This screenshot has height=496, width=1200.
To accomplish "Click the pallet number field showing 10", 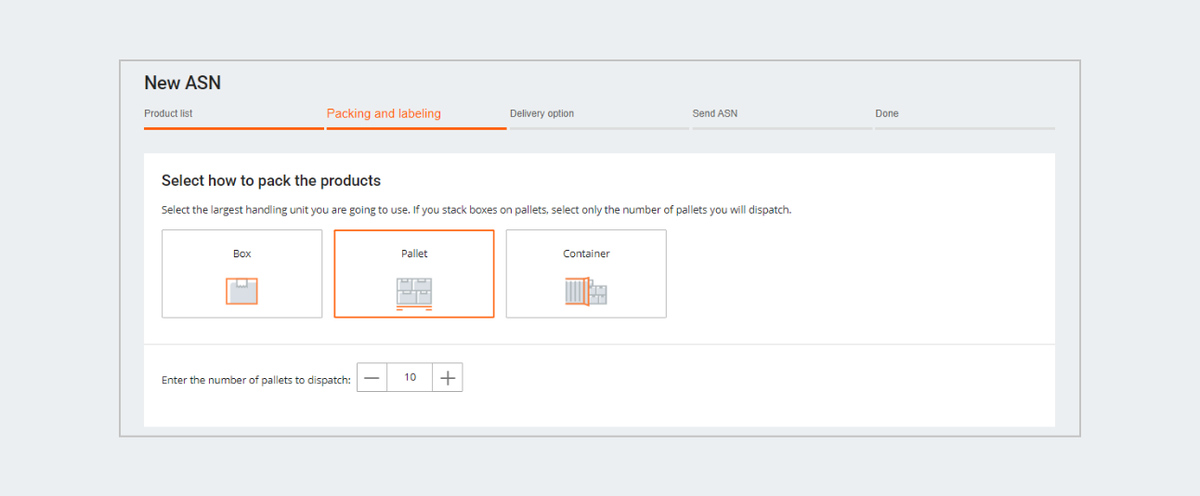I will (x=410, y=378).
